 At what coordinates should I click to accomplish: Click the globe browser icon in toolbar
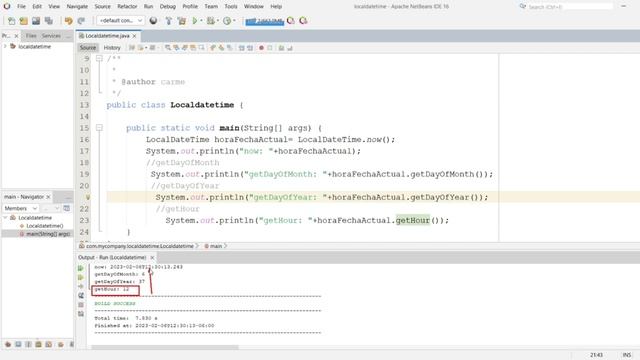tap(153, 21)
